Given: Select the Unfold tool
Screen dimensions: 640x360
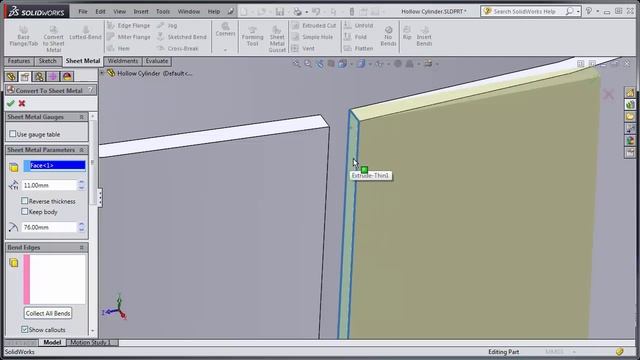Looking at the screenshot, I should point(358,25).
